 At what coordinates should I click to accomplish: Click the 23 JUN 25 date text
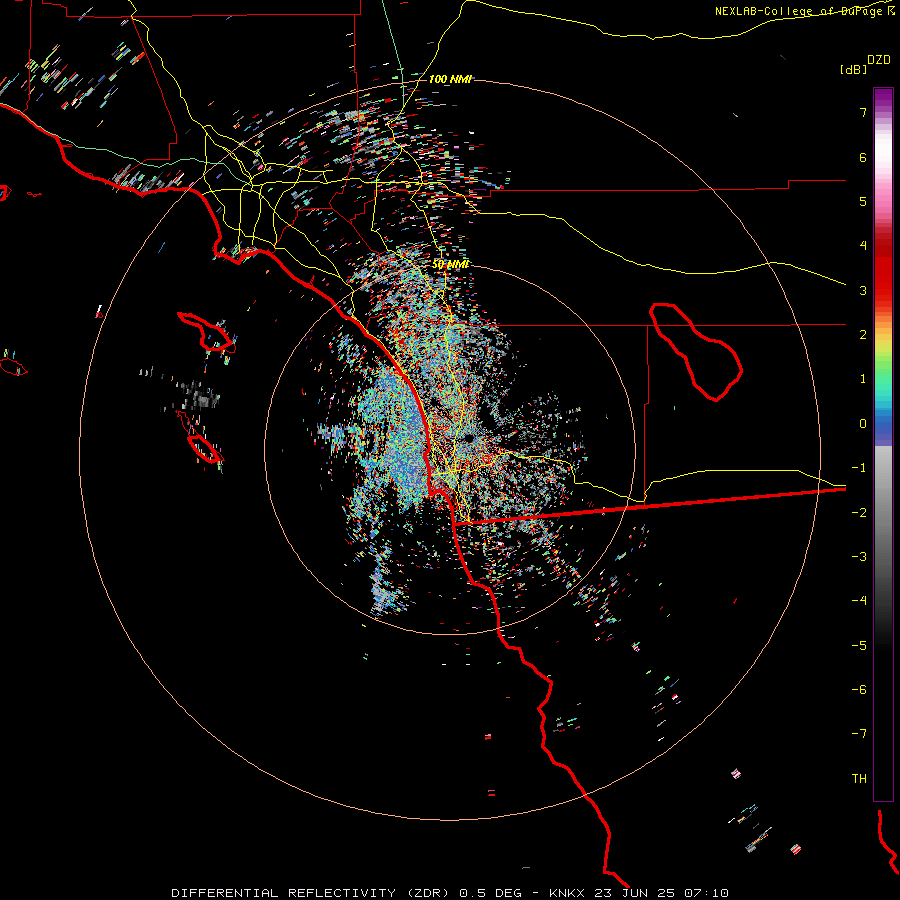tap(634, 893)
